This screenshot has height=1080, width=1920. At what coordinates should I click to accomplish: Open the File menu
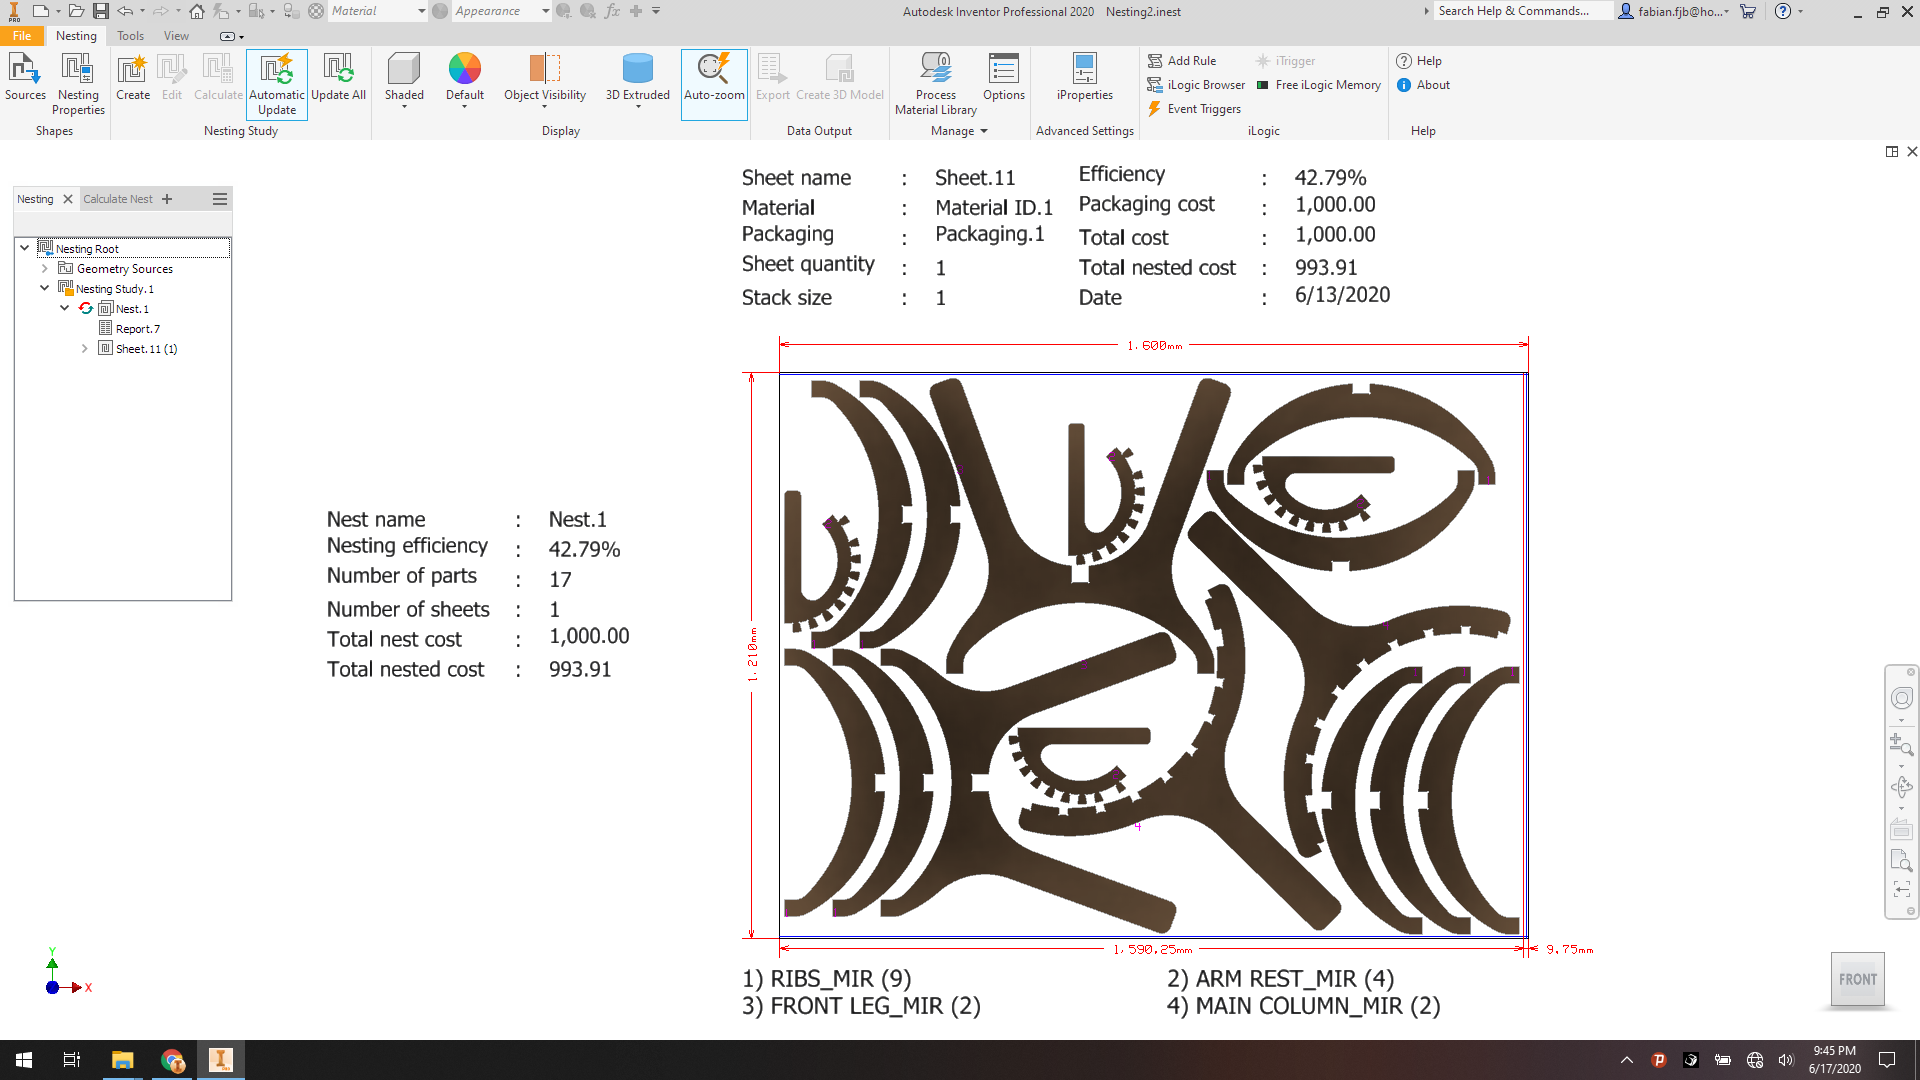(x=22, y=36)
